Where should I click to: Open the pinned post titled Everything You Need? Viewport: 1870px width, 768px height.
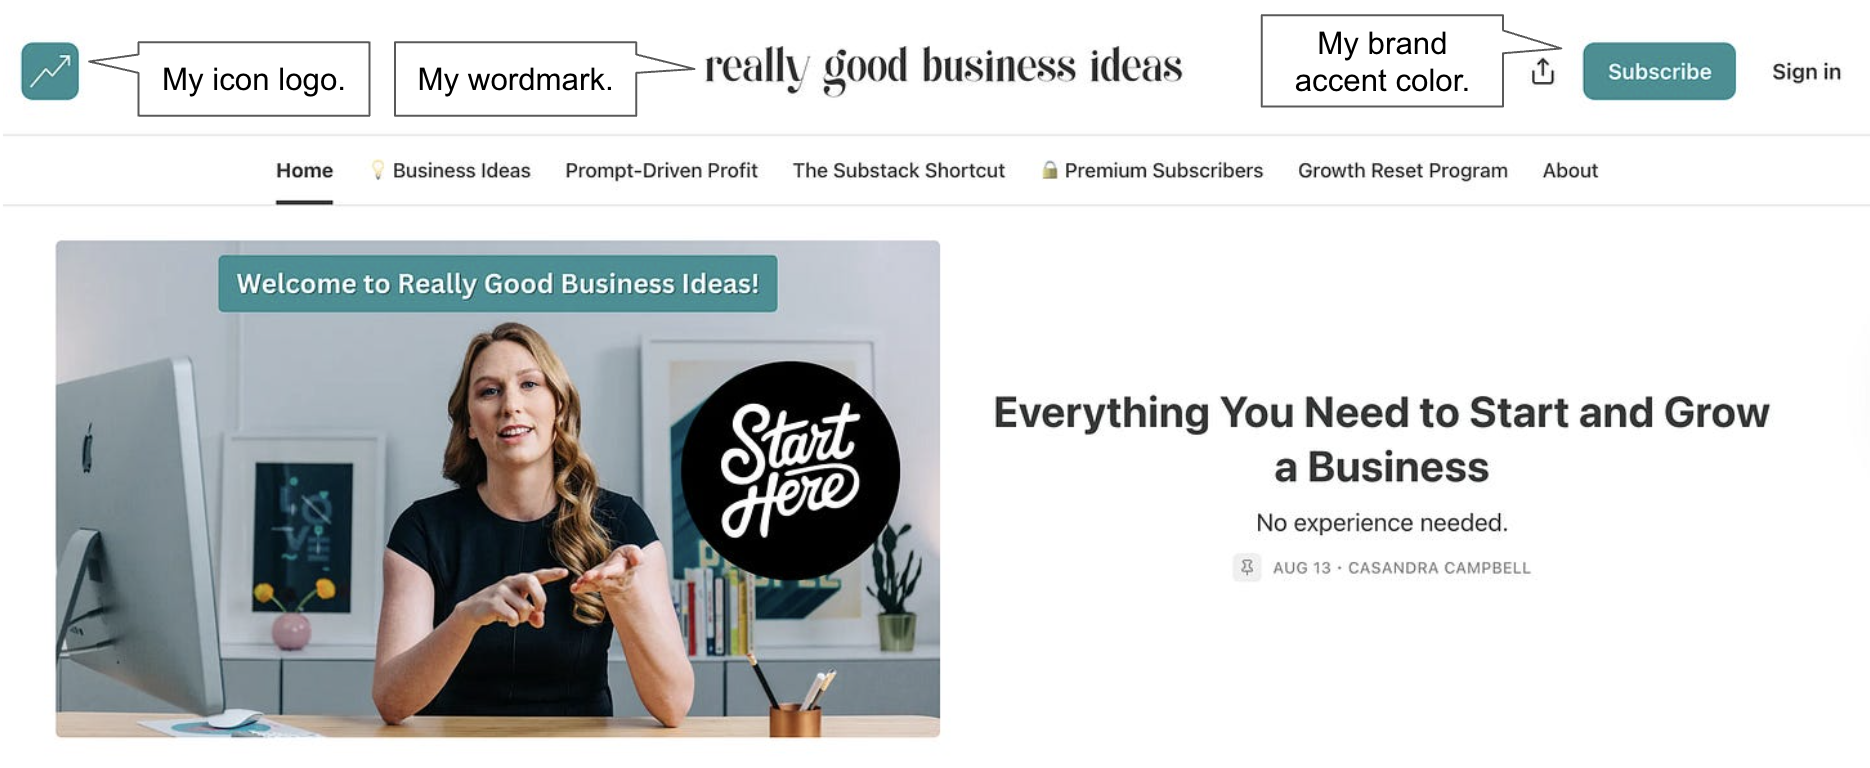coord(1380,437)
